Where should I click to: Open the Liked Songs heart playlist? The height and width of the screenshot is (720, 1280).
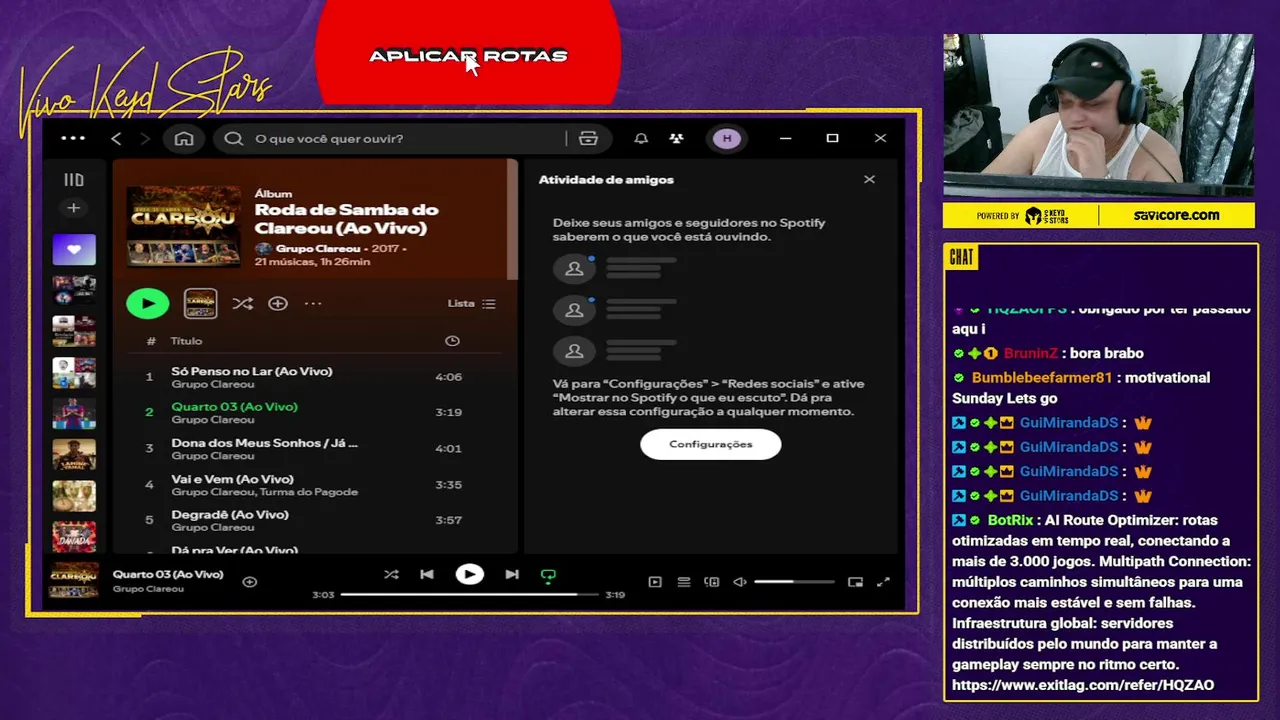click(x=74, y=249)
